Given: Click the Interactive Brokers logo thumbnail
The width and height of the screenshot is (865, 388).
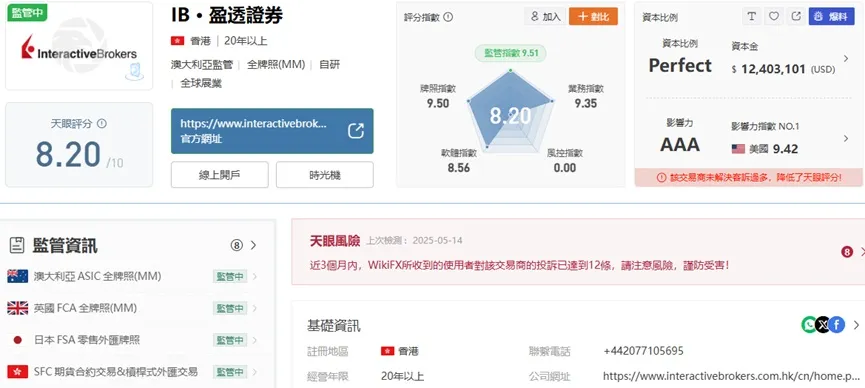Looking at the screenshot, I should tap(79, 46).
